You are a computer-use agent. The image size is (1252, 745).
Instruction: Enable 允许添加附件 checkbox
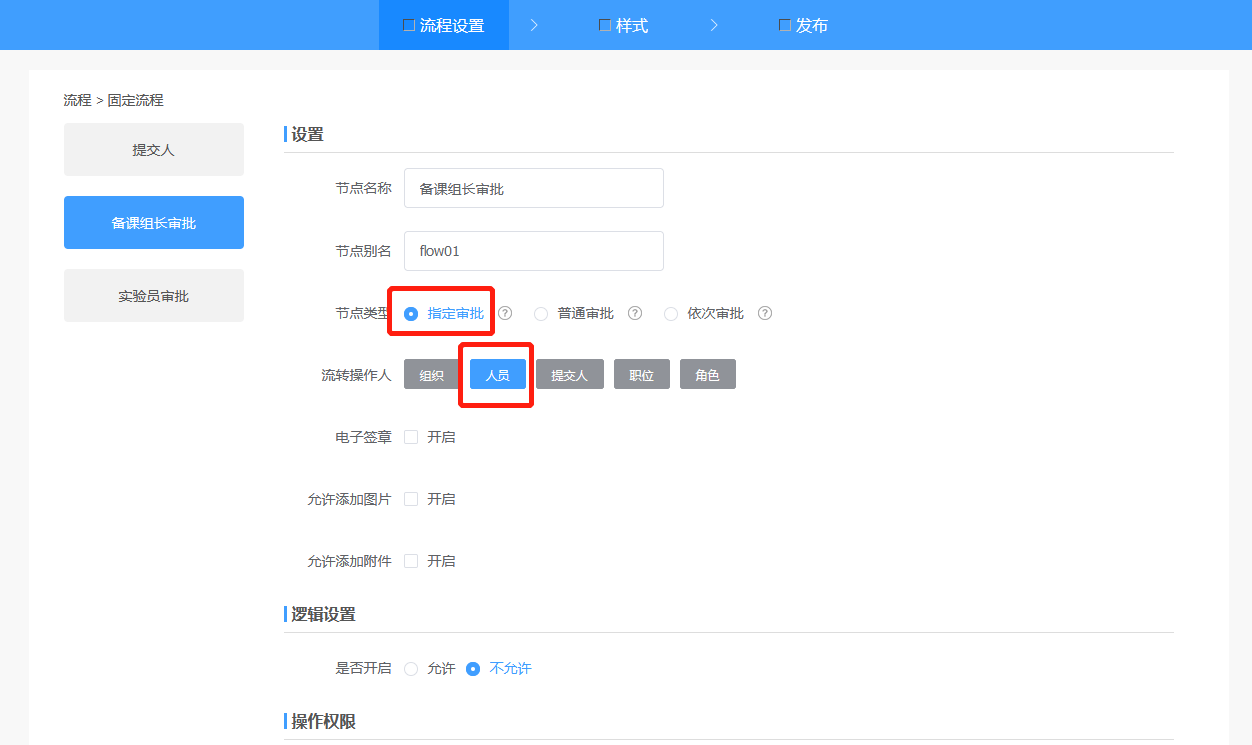pyautogui.click(x=411, y=561)
